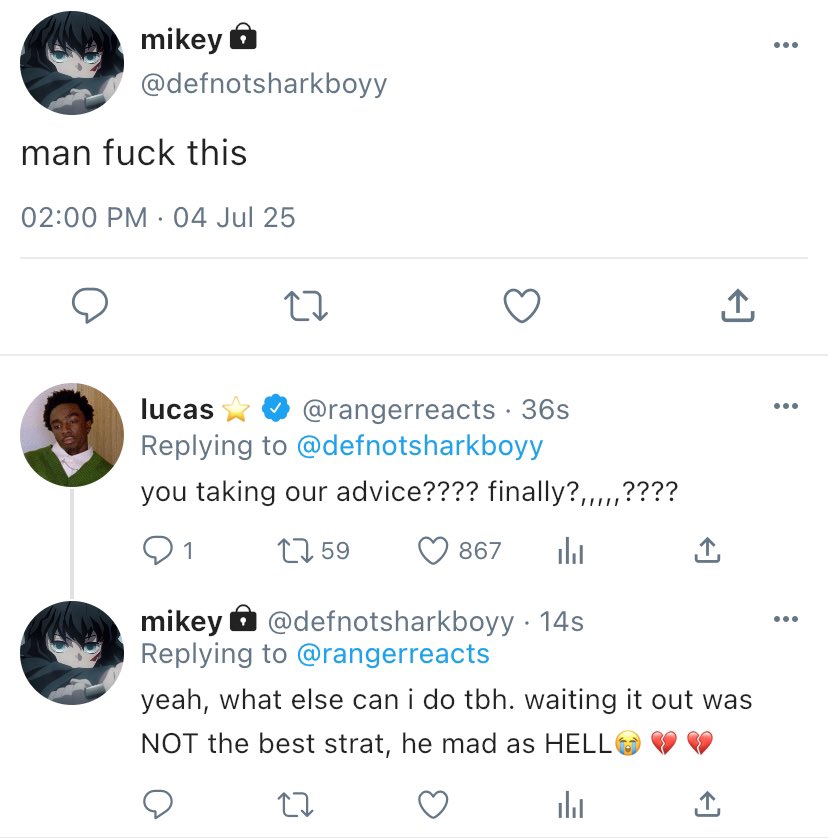
Task: Share lucas's reply
Action: (706, 550)
